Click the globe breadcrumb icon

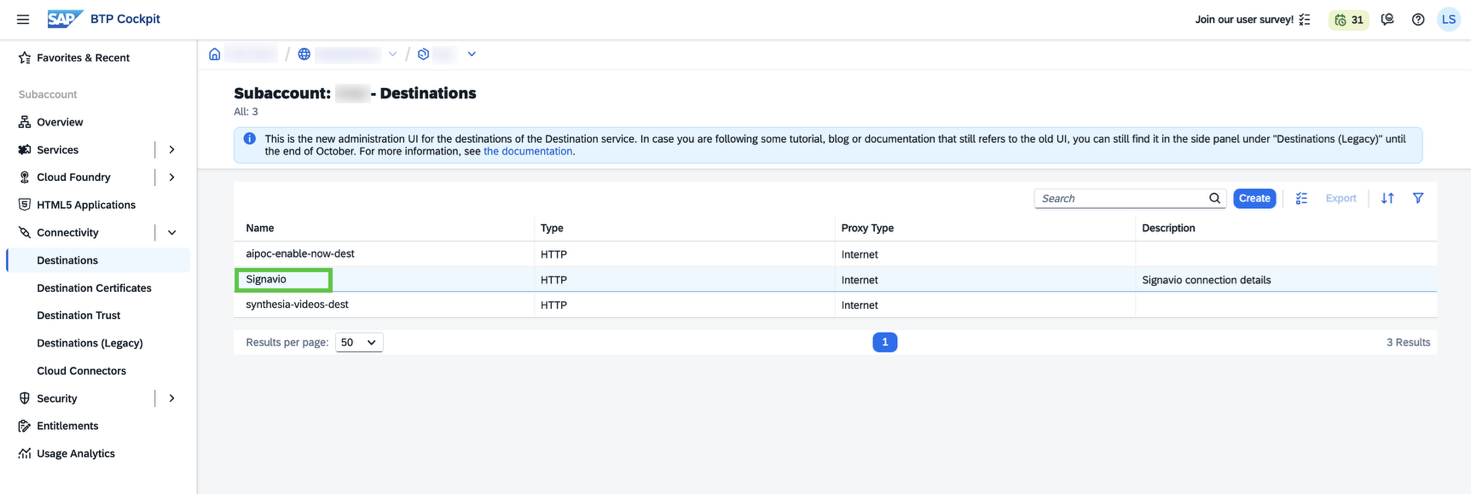pyautogui.click(x=304, y=54)
